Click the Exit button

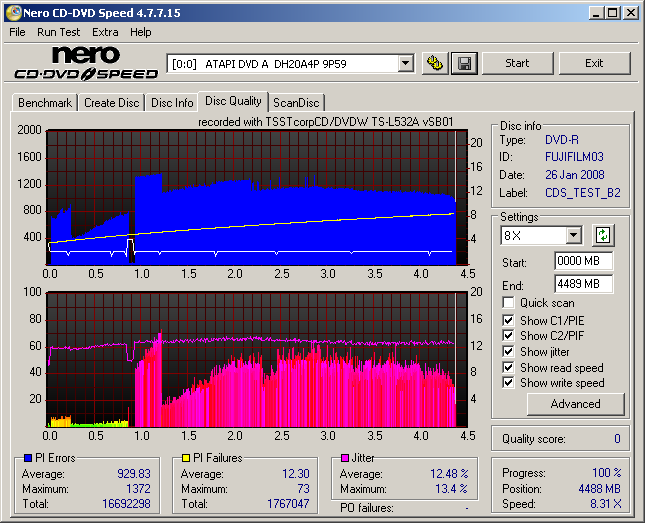[x=594, y=63]
